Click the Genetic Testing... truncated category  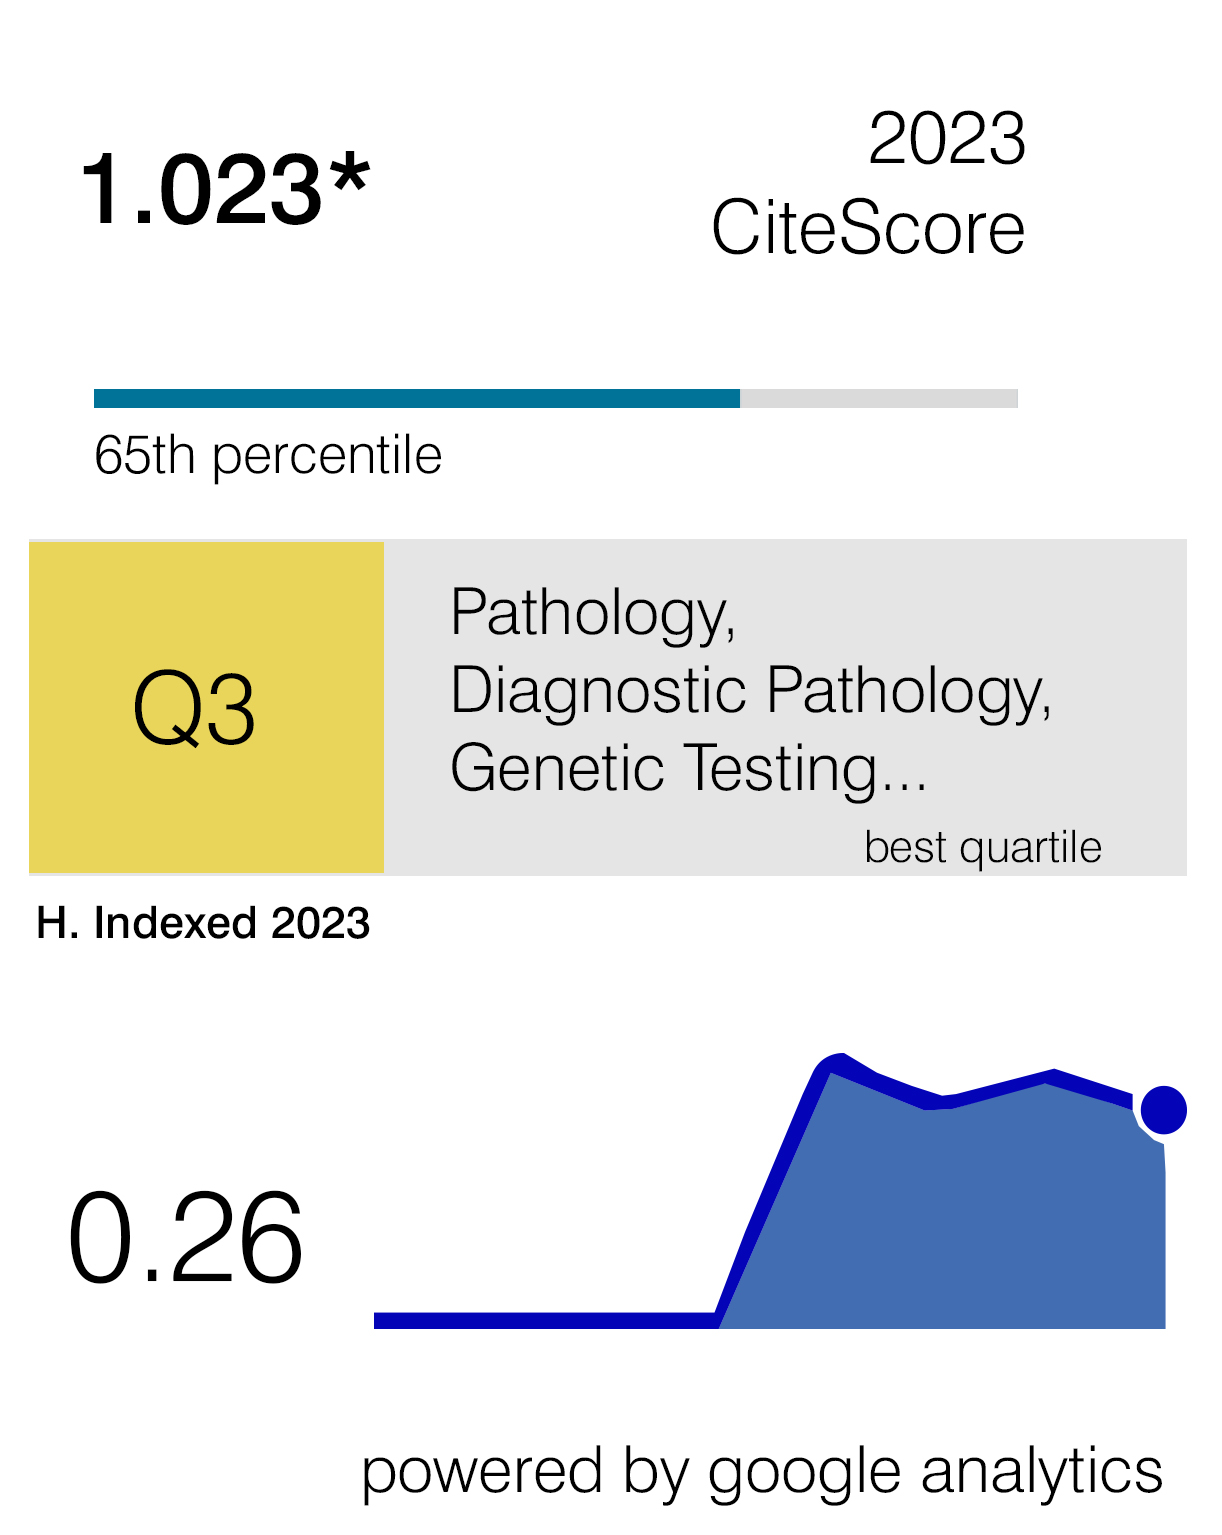[689, 768]
